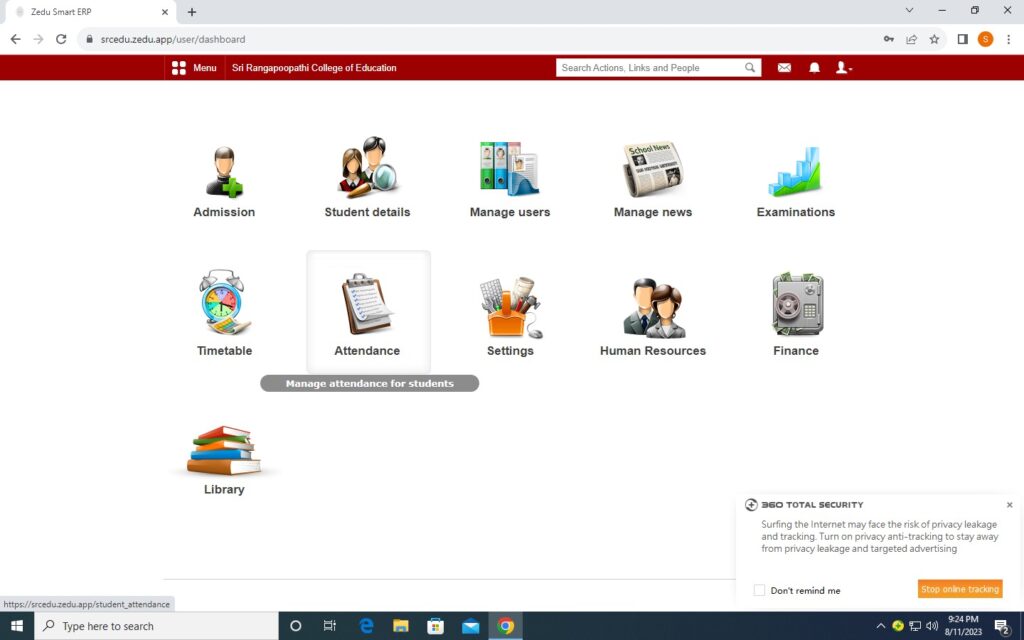Viewport: 1024px width, 640px height.
Task: Expand the Chrome tab search chevron
Action: coord(909,11)
